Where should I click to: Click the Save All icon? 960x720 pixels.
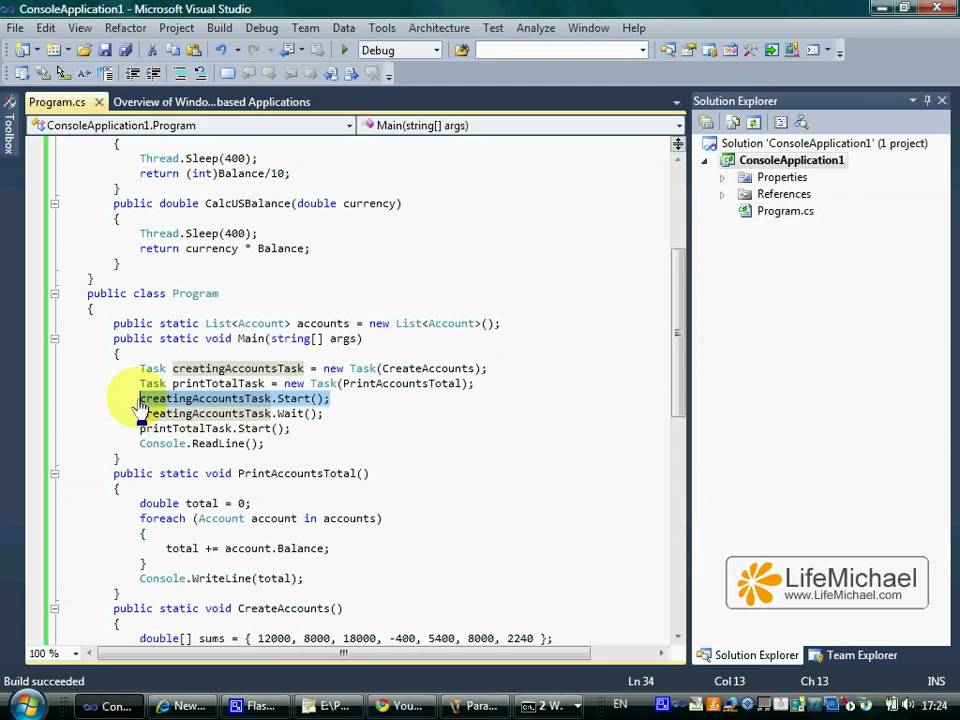(126, 50)
